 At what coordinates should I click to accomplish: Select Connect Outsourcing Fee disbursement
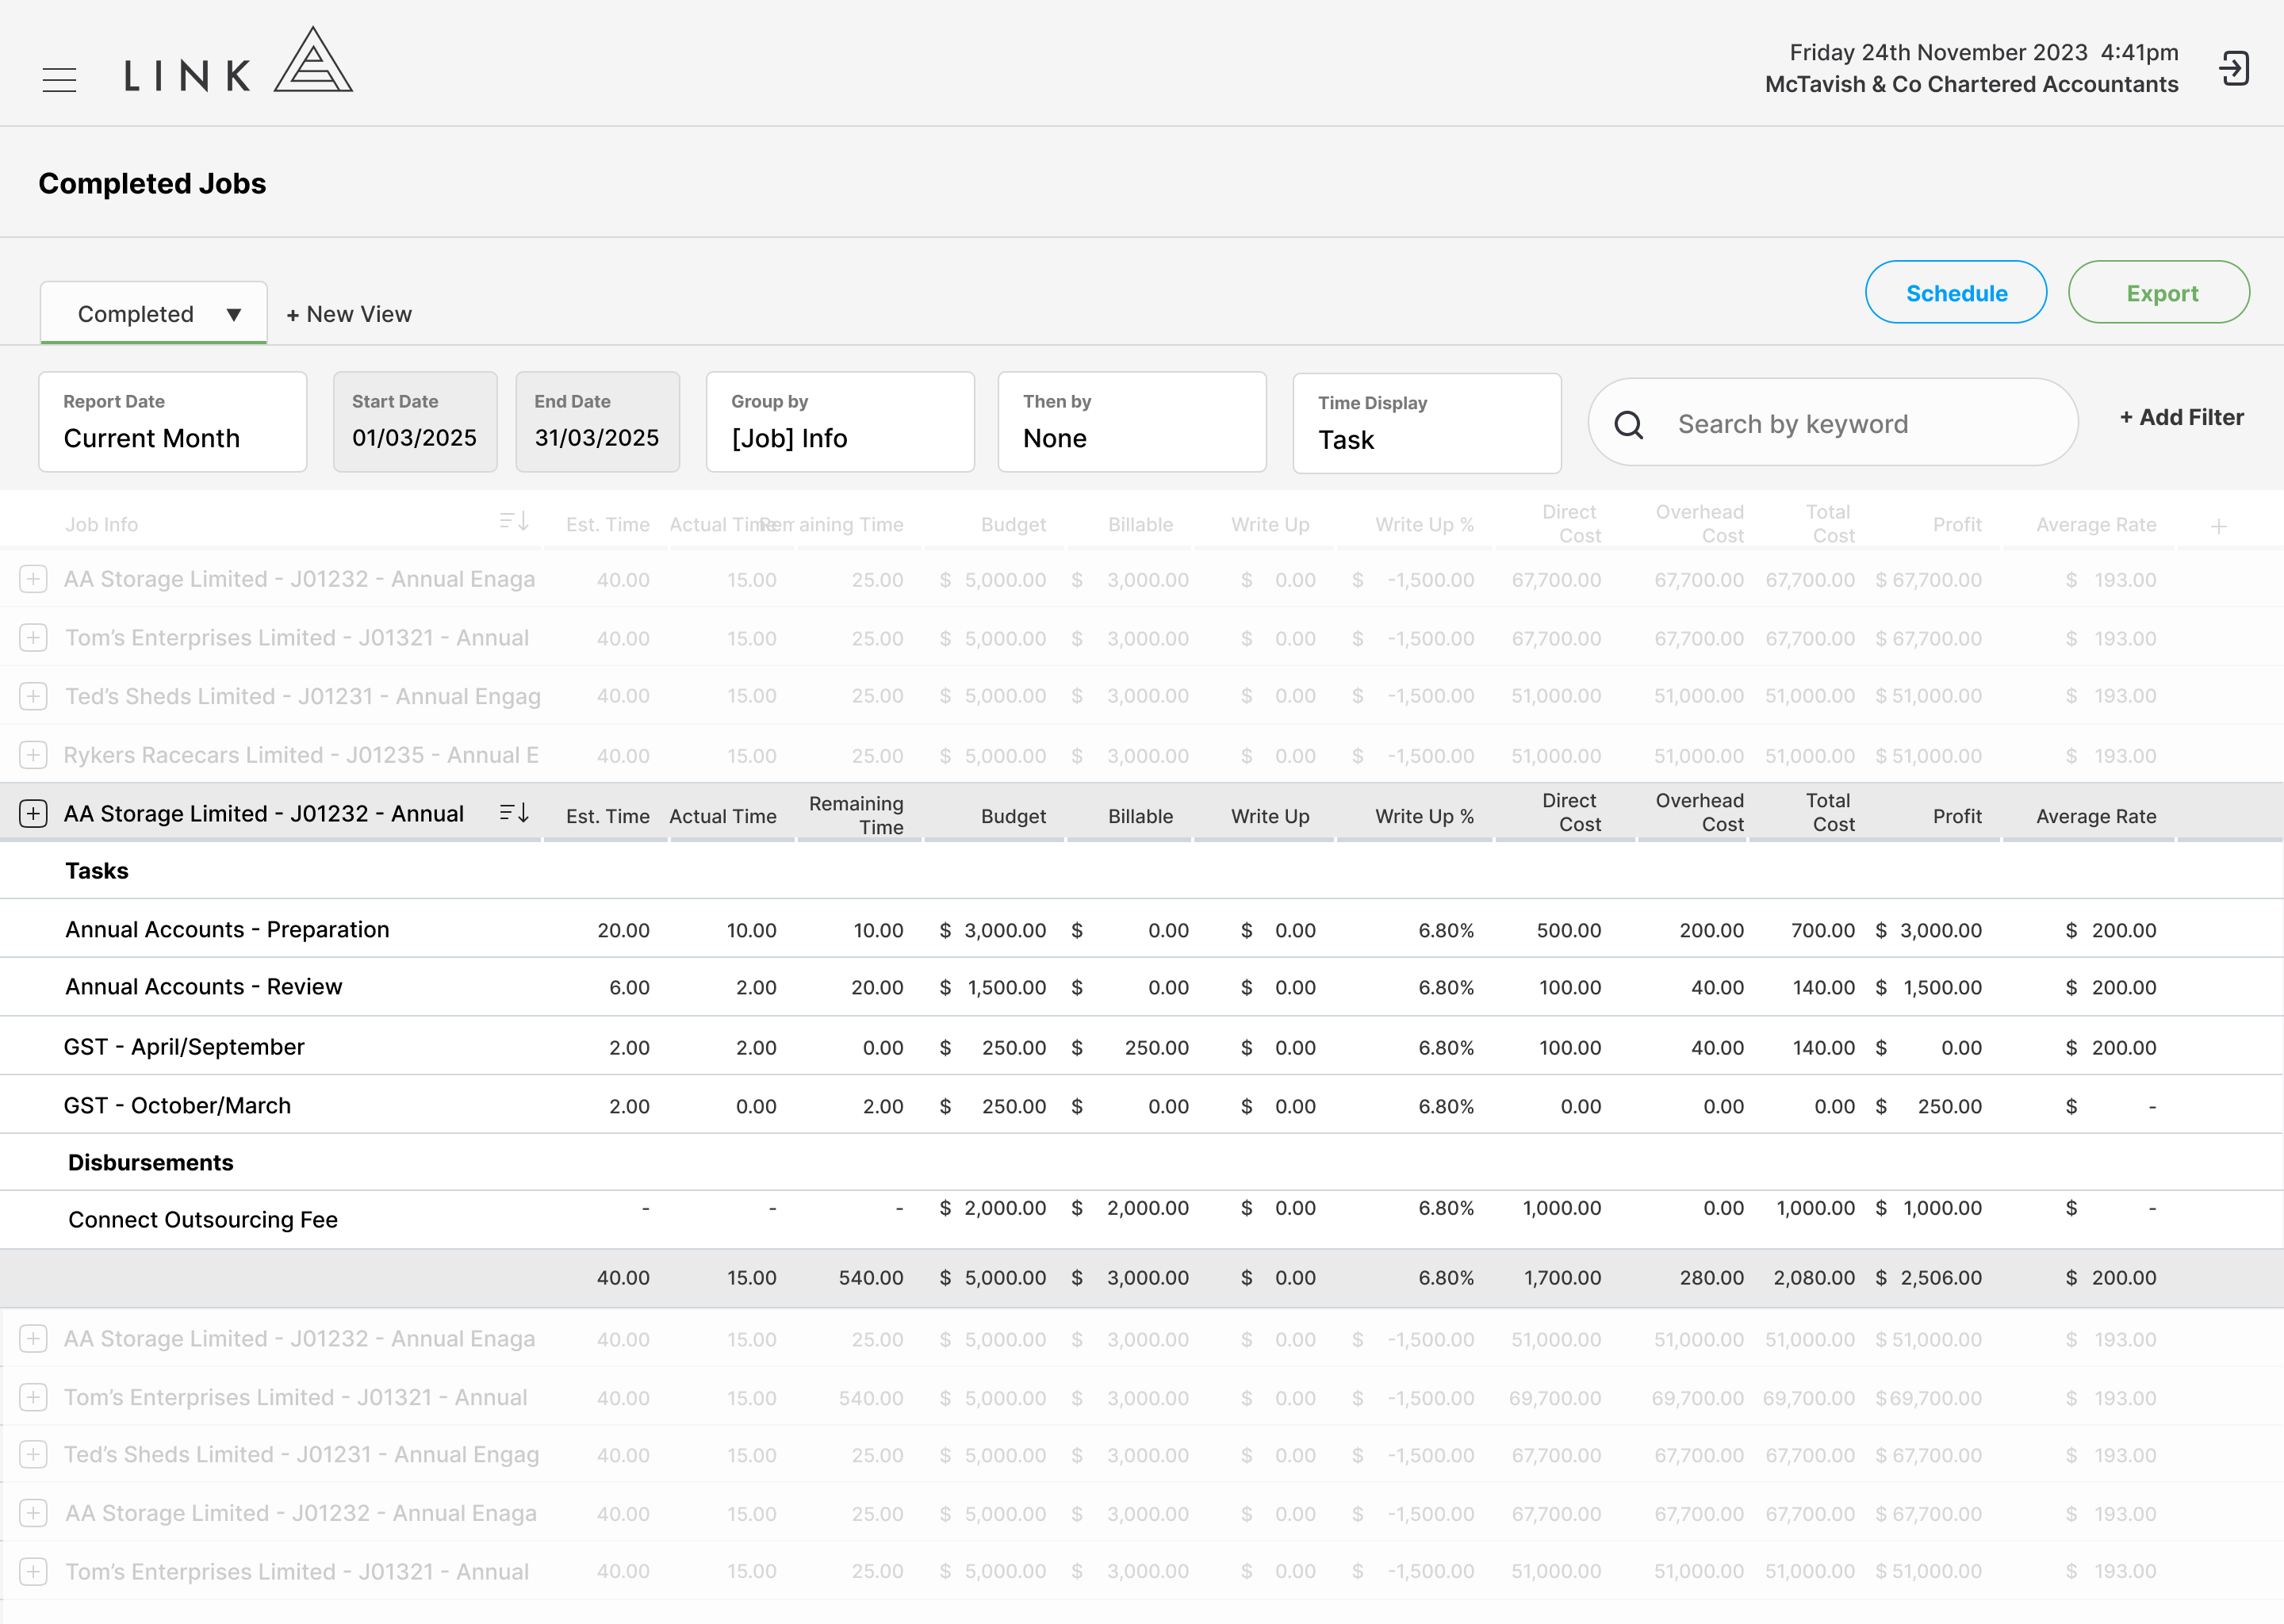pyautogui.click(x=203, y=1219)
